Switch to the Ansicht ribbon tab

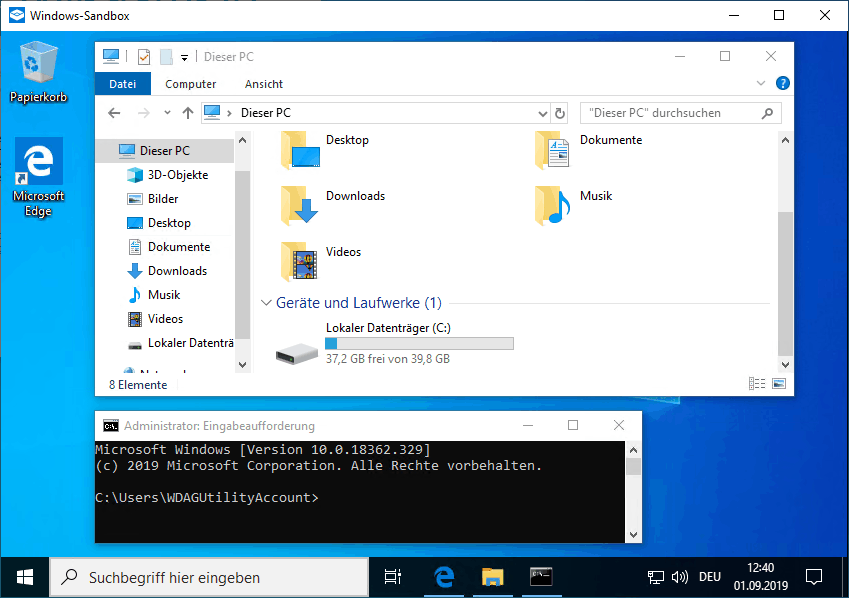pos(264,84)
